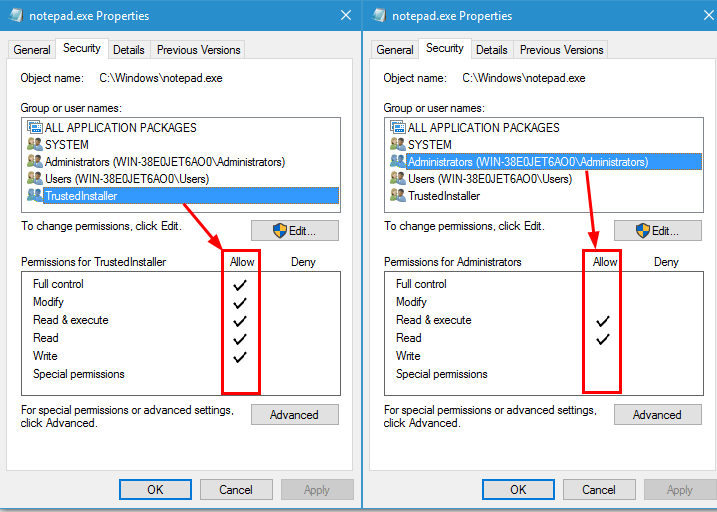The height and width of the screenshot is (512, 717).
Task: Click SYSTEM group icon in right window
Action: tap(397, 144)
